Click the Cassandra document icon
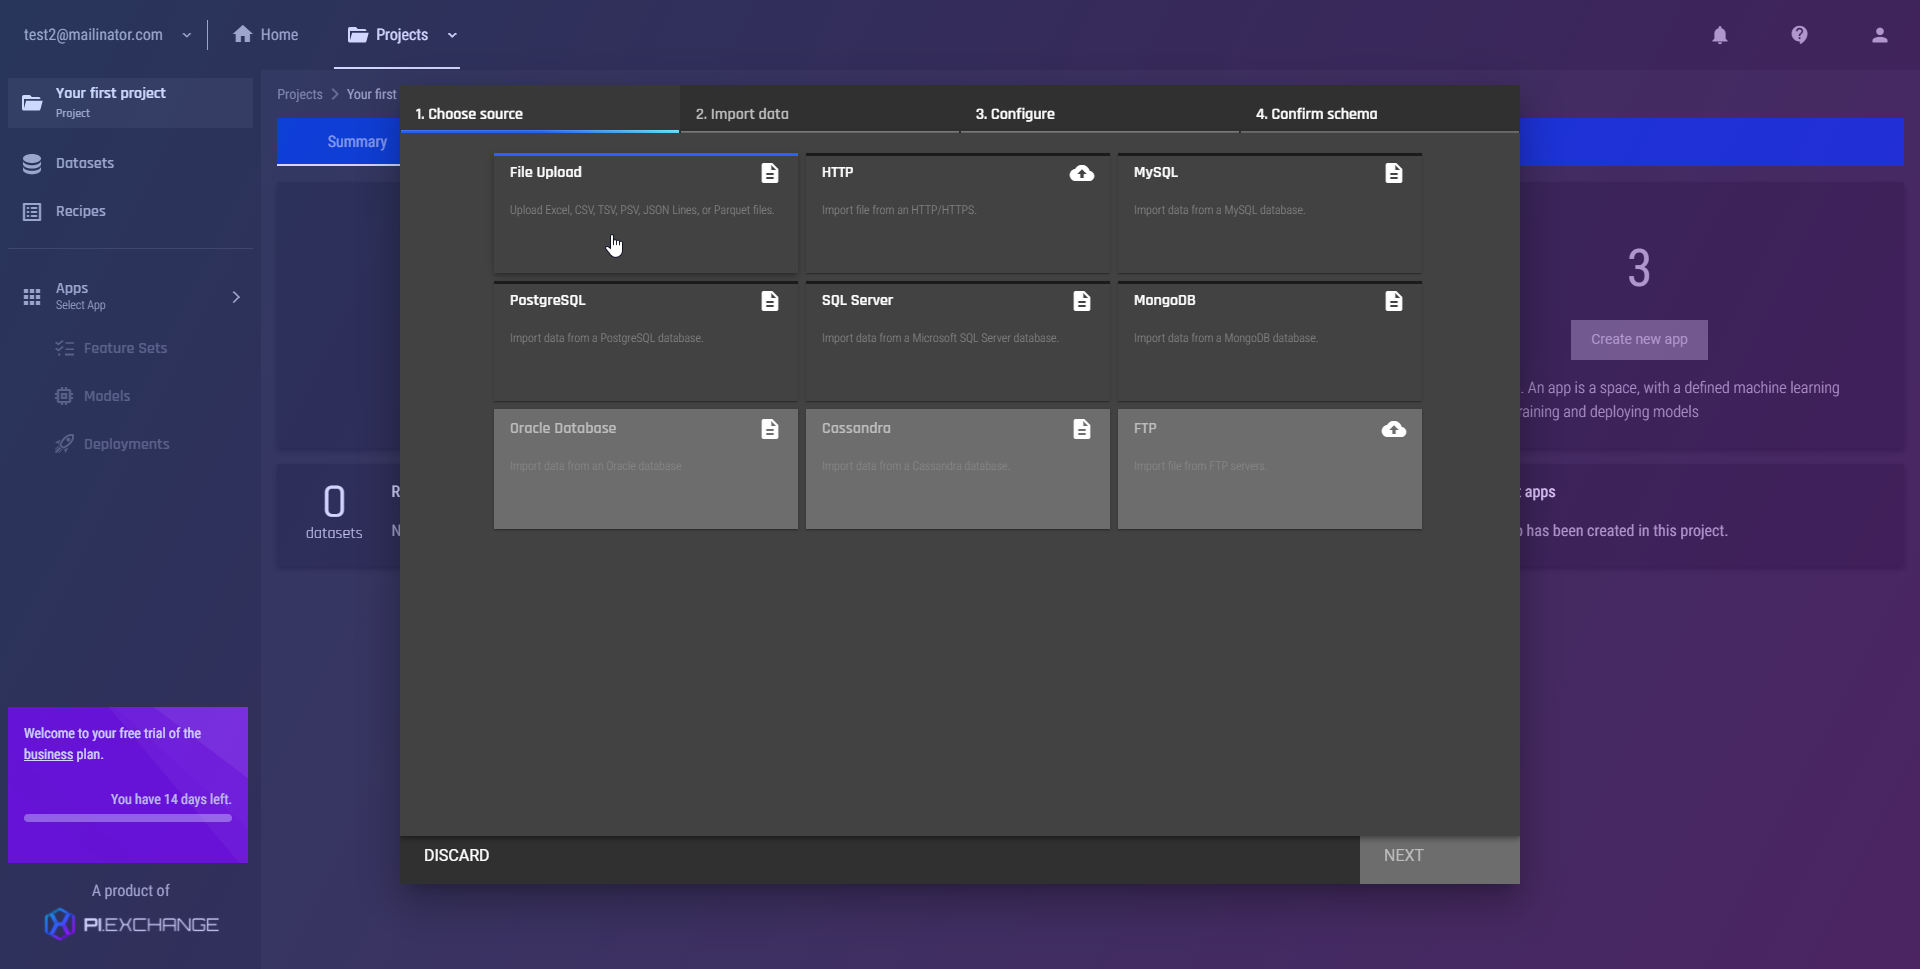The image size is (1920, 969). coord(1081,429)
